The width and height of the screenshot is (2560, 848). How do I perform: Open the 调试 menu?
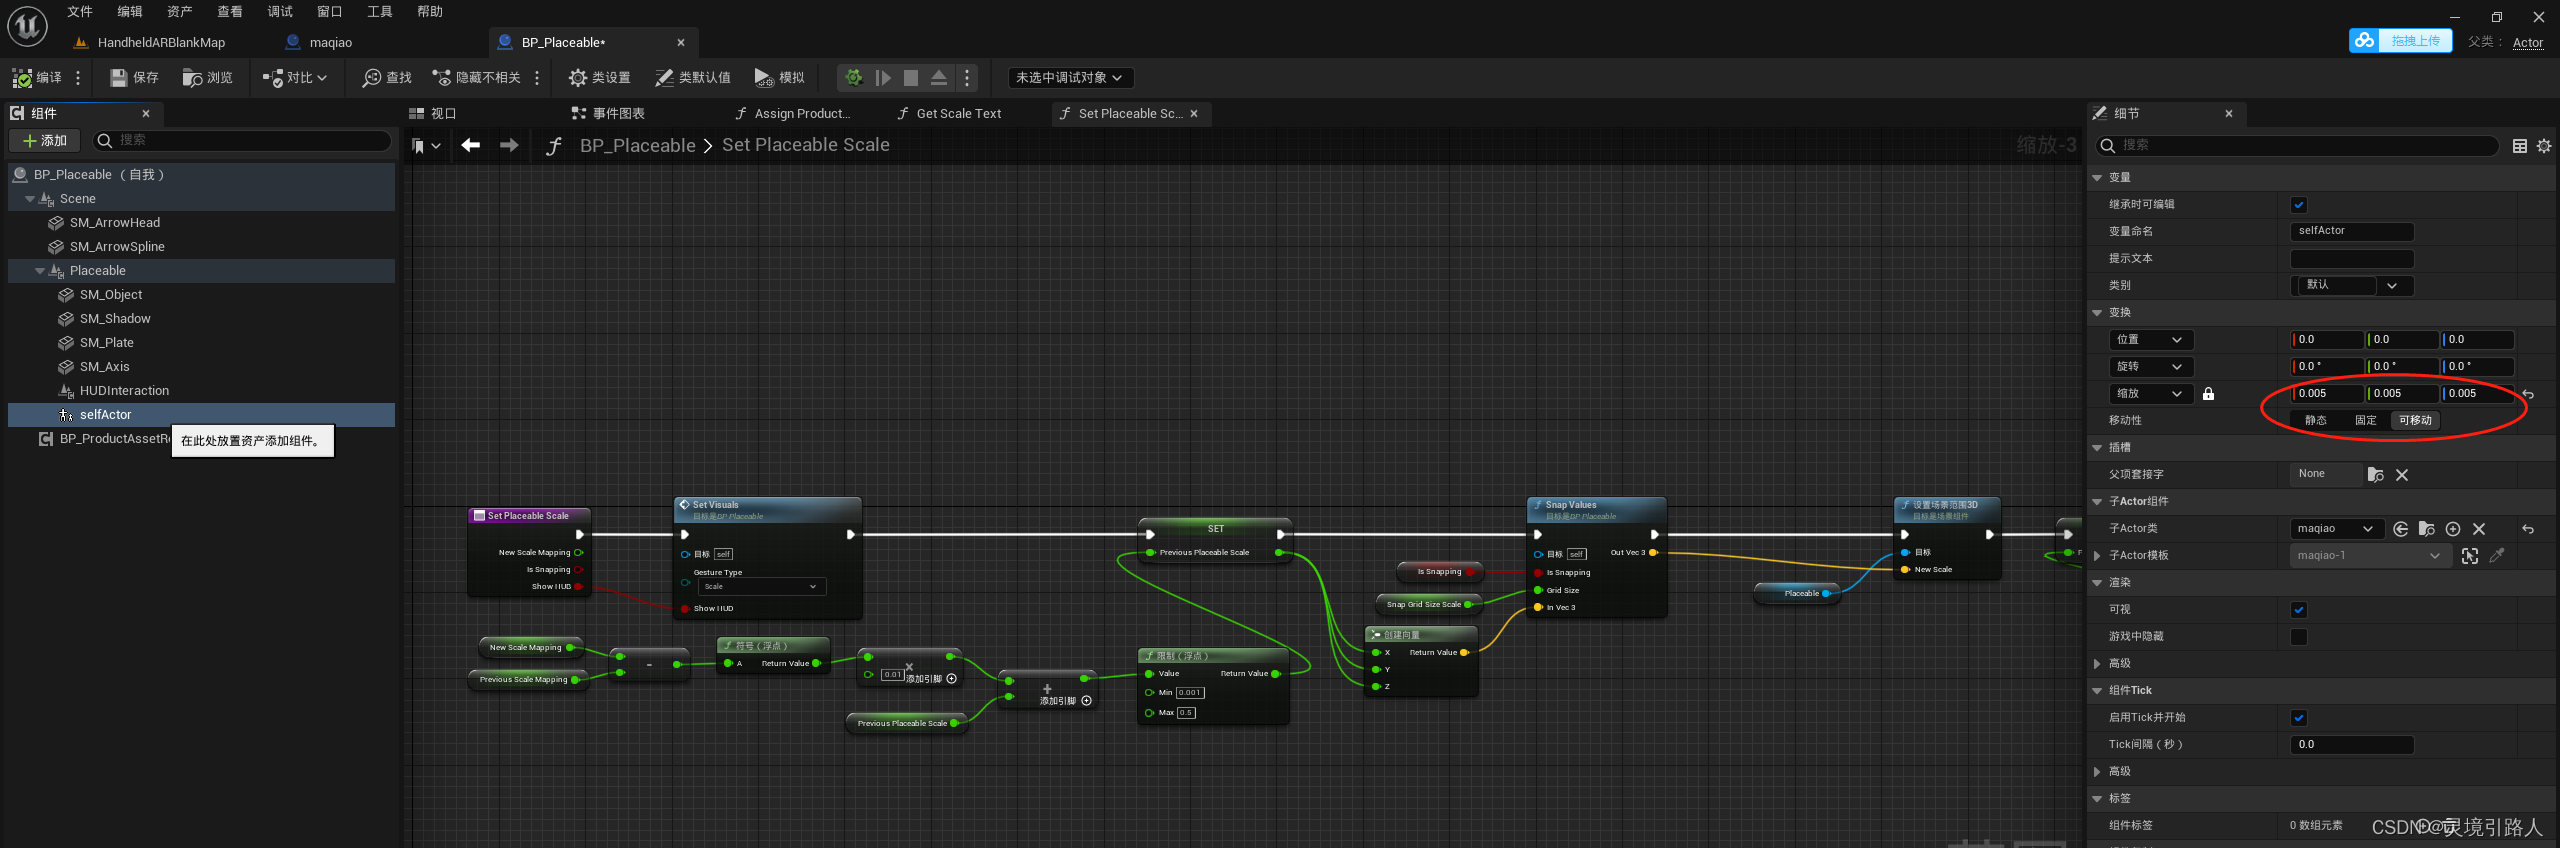coord(280,12)
